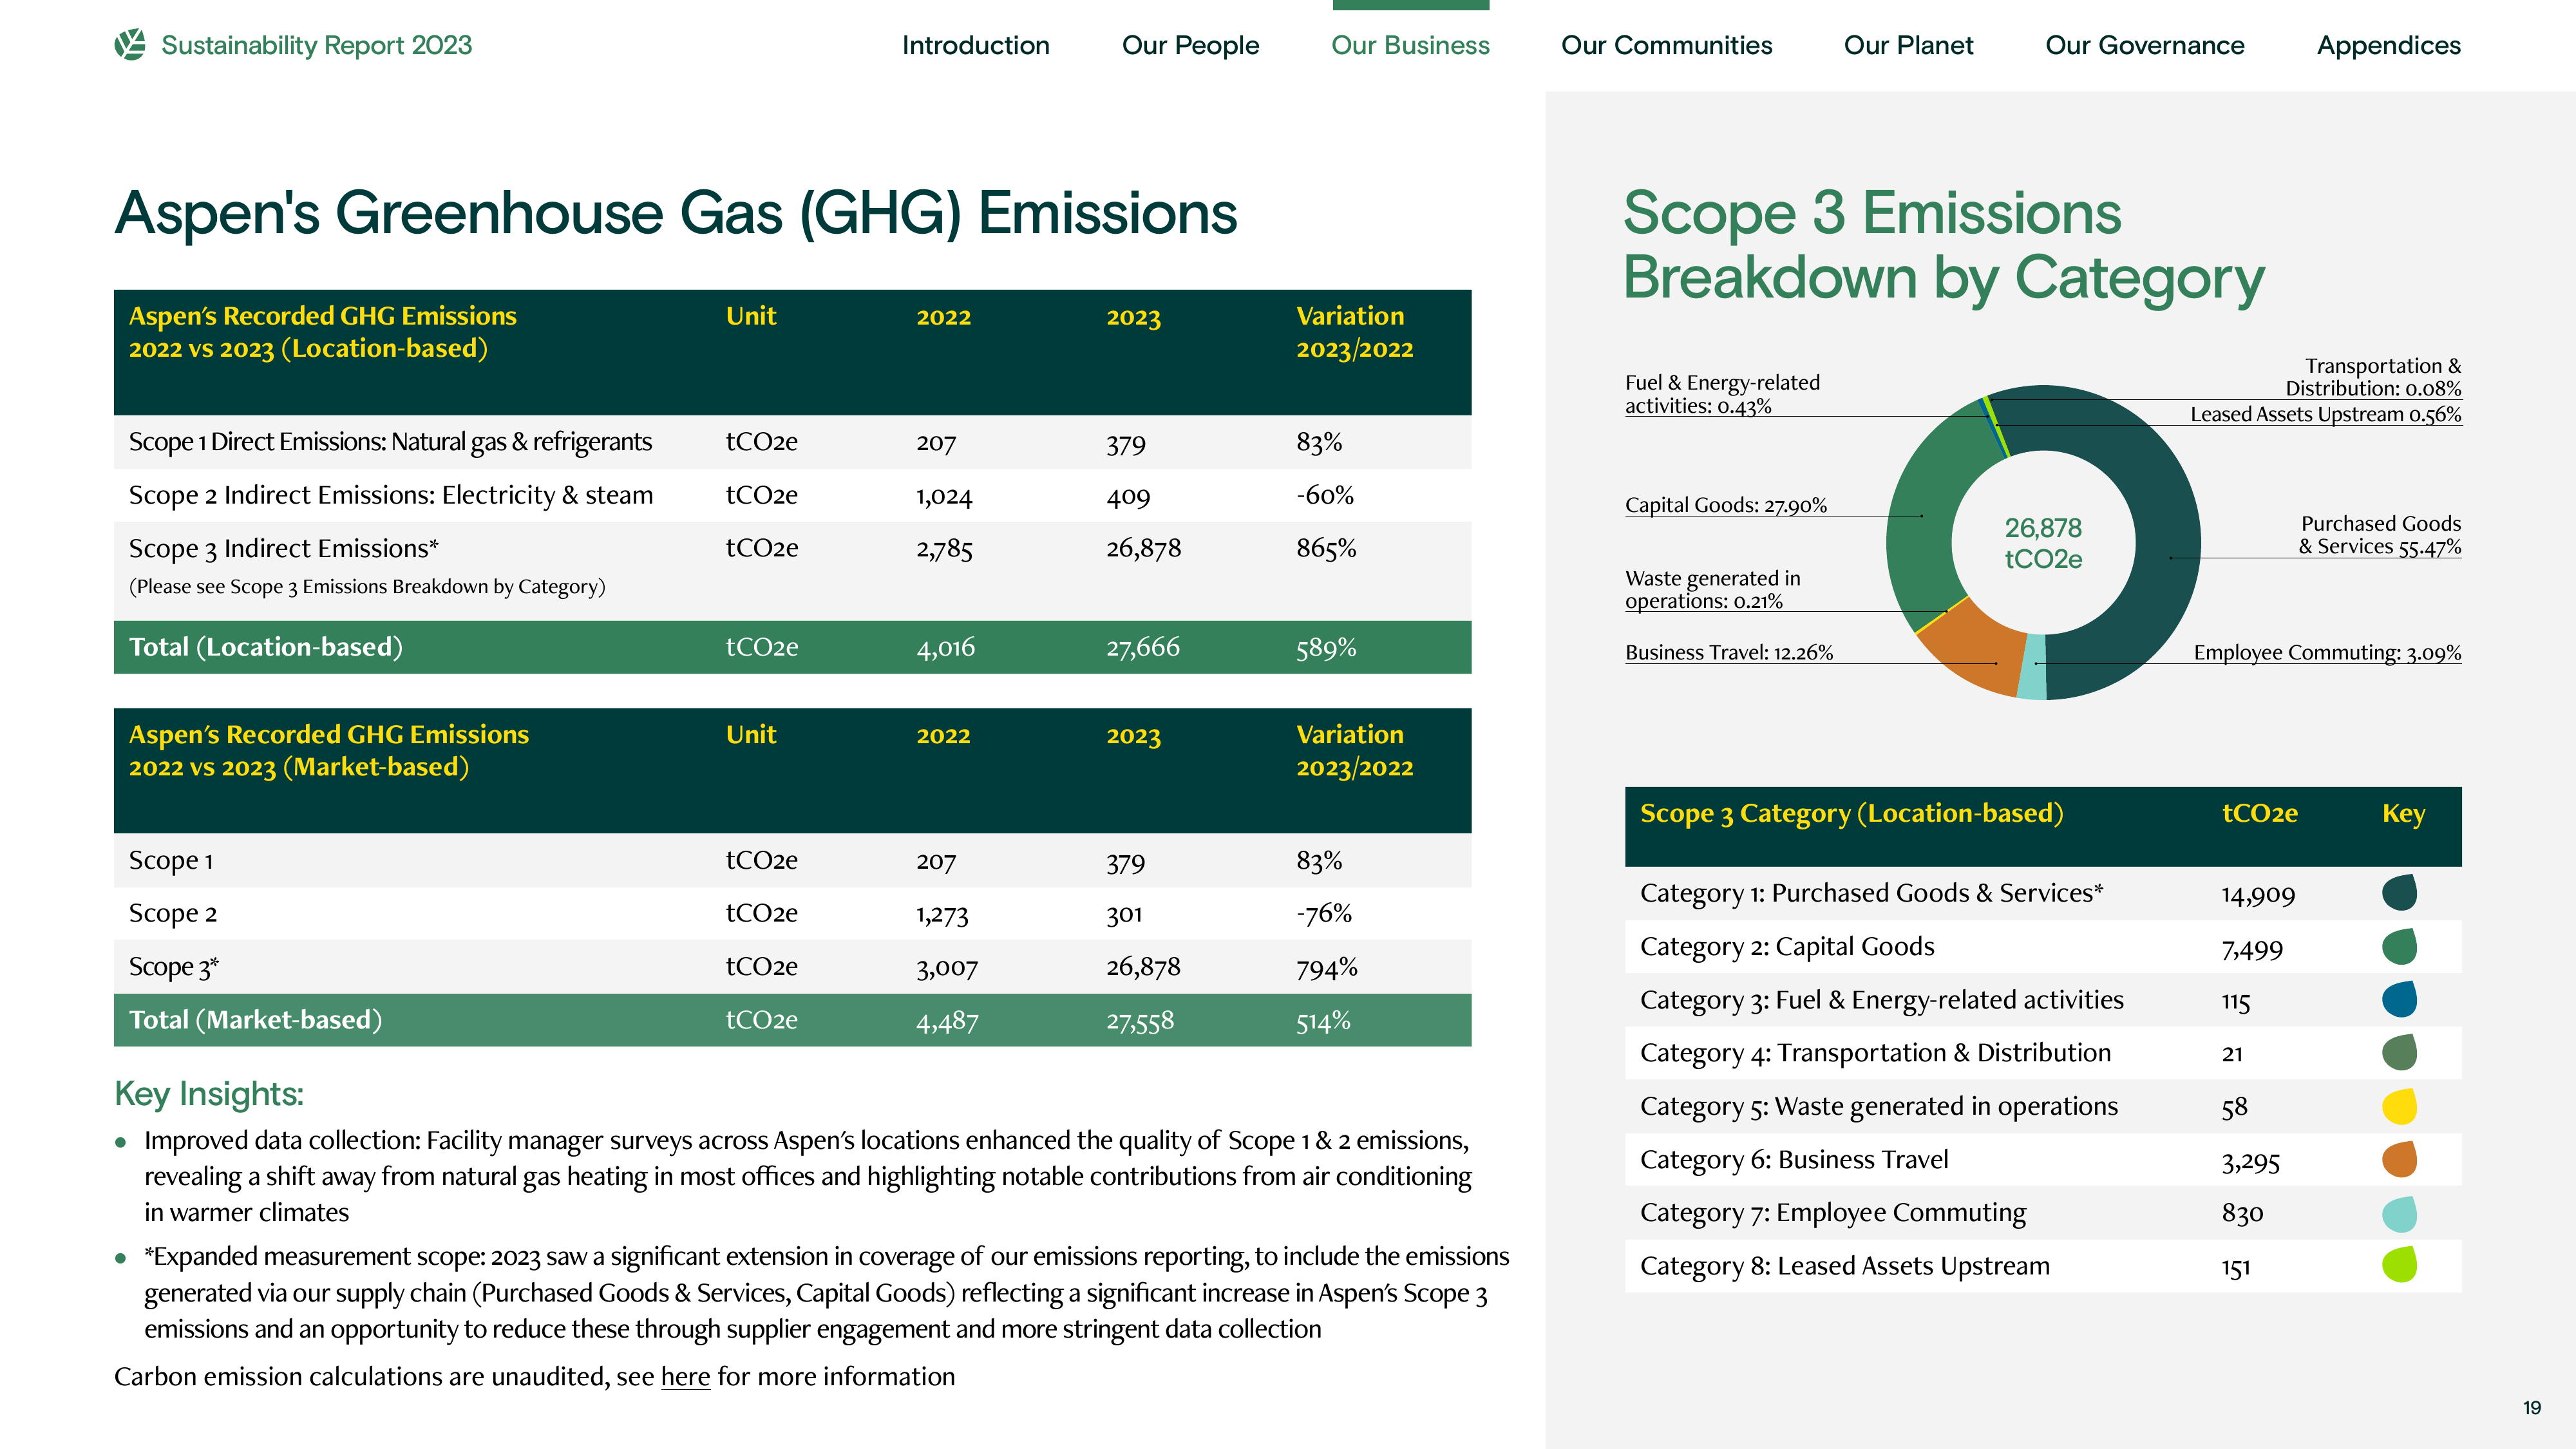Screen dimensions: 2576x1449
Task: Click the light teal Employee Commuting key swatch
Action: coord(2399,1213)
